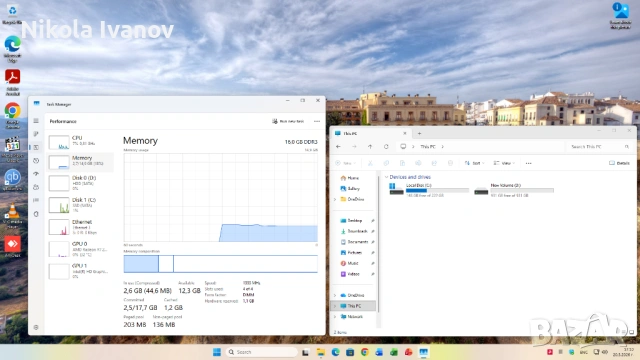Open Services page in Task Manager sidebar

pyautogui.click(x=36, y=213)
